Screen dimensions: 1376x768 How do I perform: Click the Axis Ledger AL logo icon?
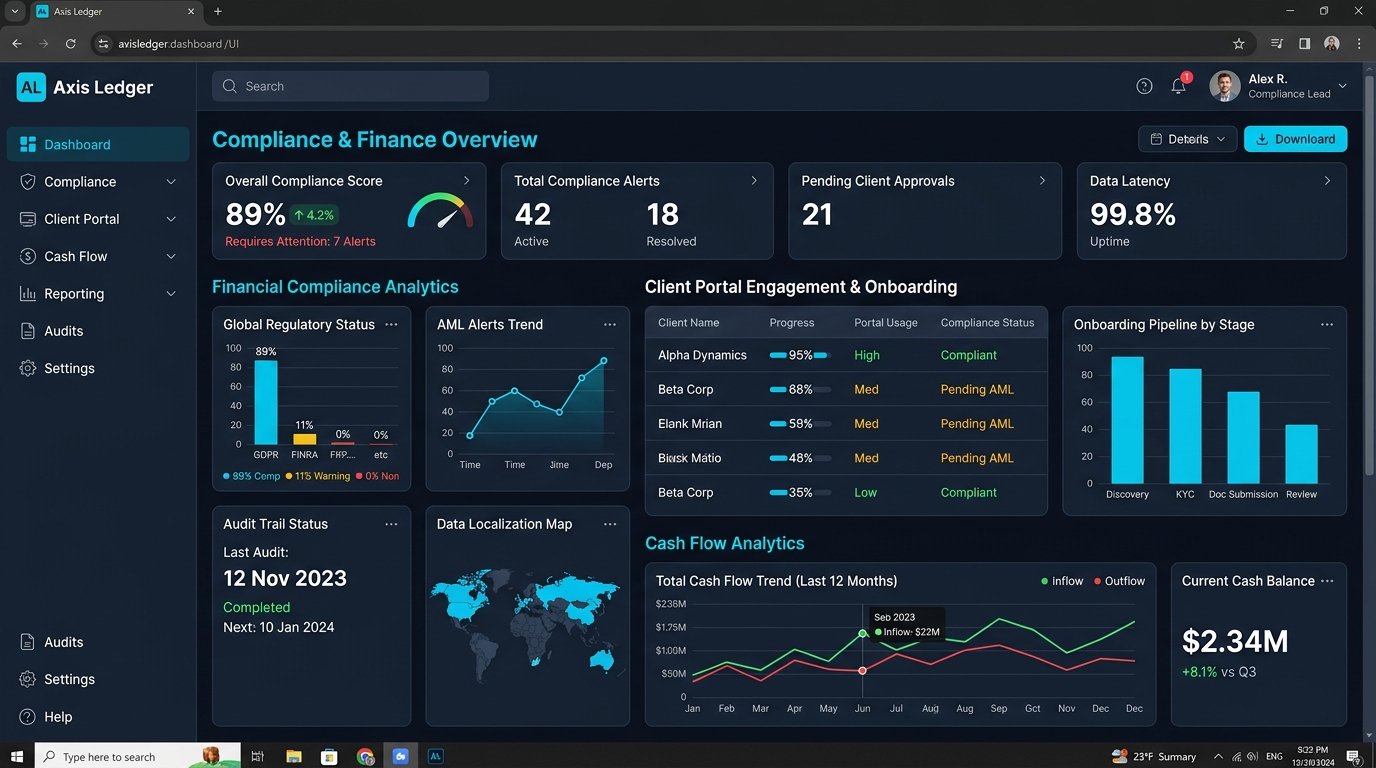coord(31,87)
